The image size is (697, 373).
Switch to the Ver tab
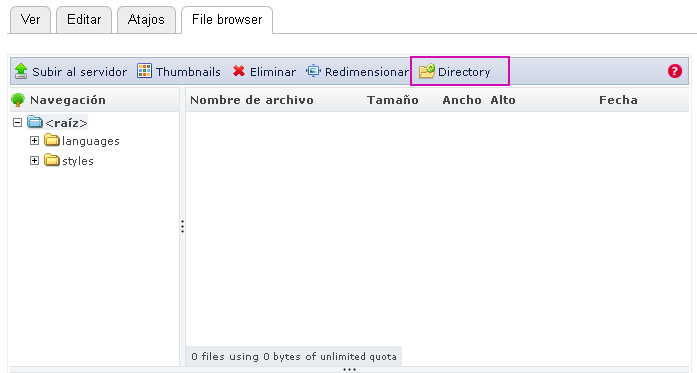(30, 20)
